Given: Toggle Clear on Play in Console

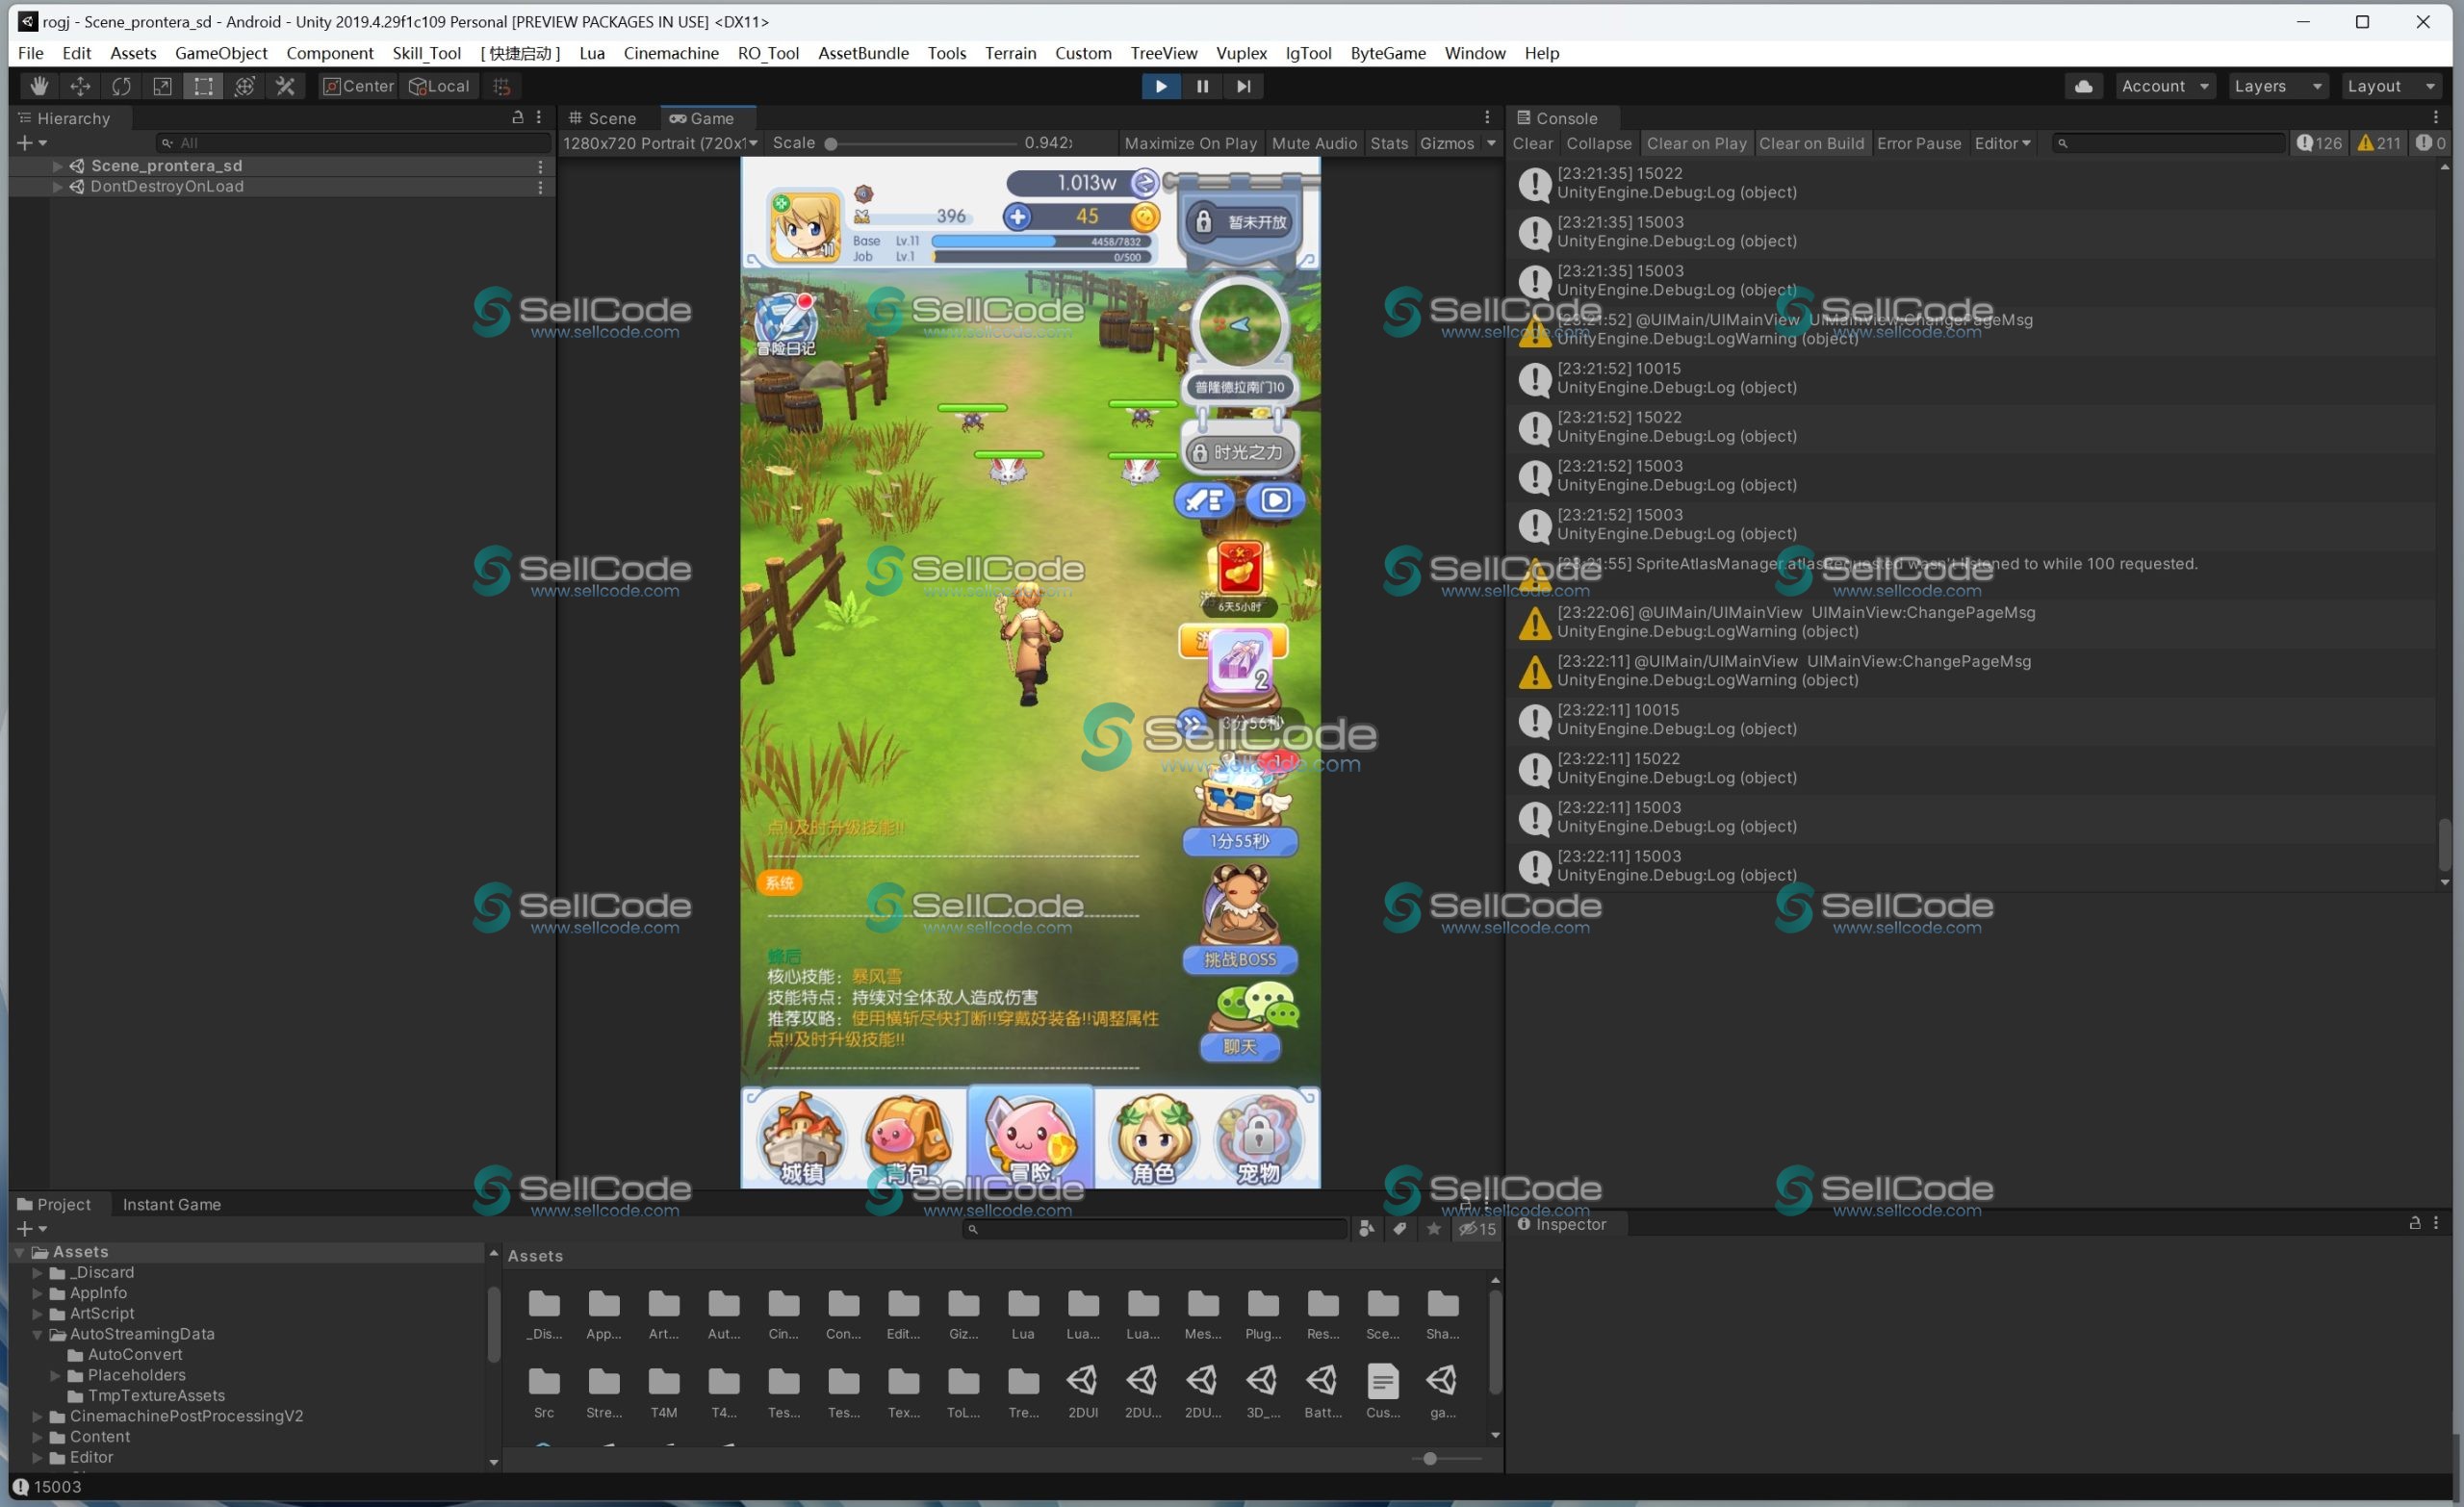Looking at the screenshot, I should pos(1696,143).
